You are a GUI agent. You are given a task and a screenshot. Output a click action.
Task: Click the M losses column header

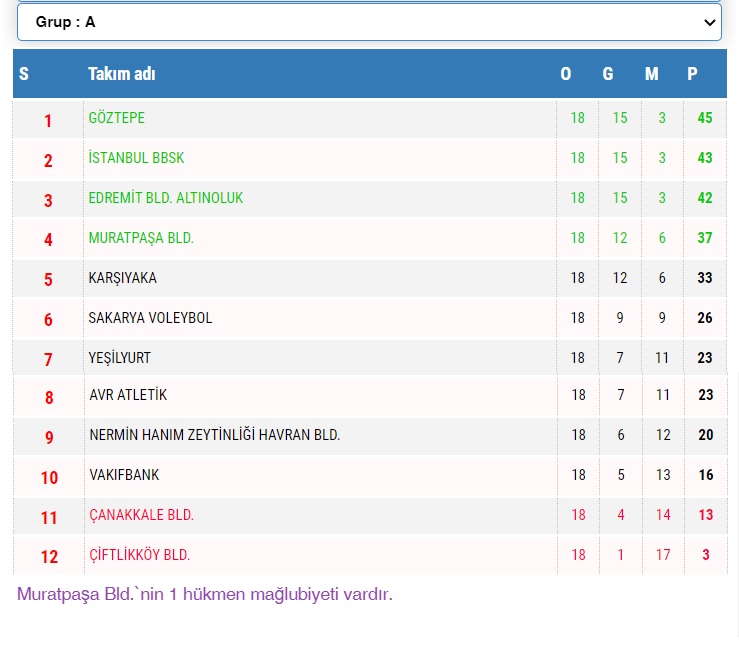[652, 74]
